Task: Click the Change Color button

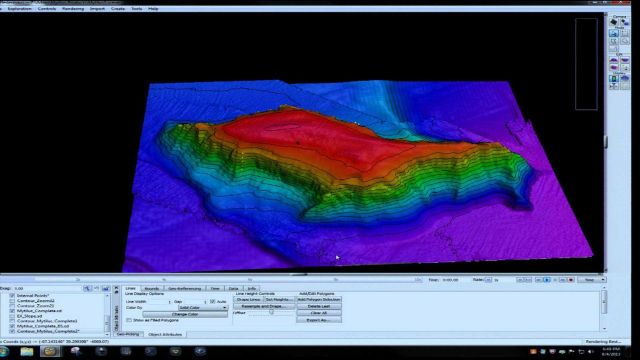Action: [x=185, y=314]
